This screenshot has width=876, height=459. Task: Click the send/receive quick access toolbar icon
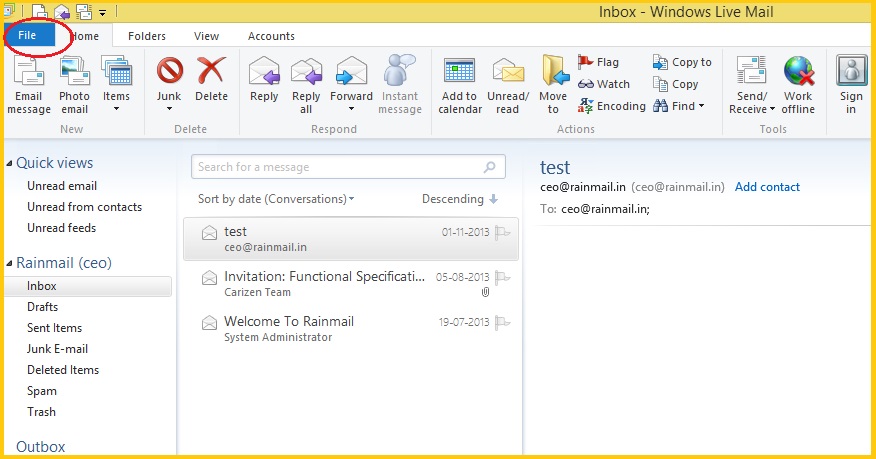pos(84,11)
